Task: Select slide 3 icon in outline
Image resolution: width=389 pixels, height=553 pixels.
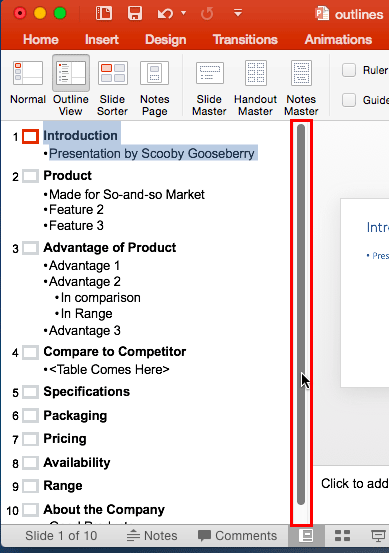Action: coord(30,248)
